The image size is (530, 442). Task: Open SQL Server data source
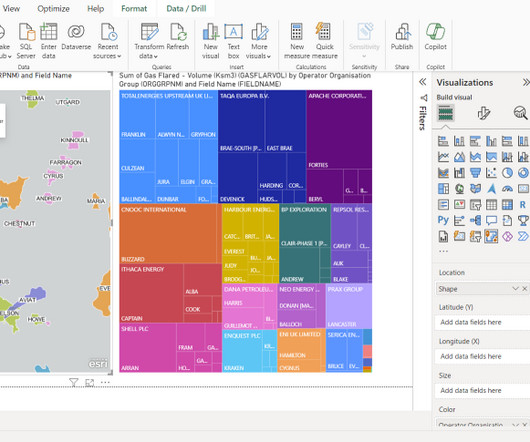tap(26, 41)
